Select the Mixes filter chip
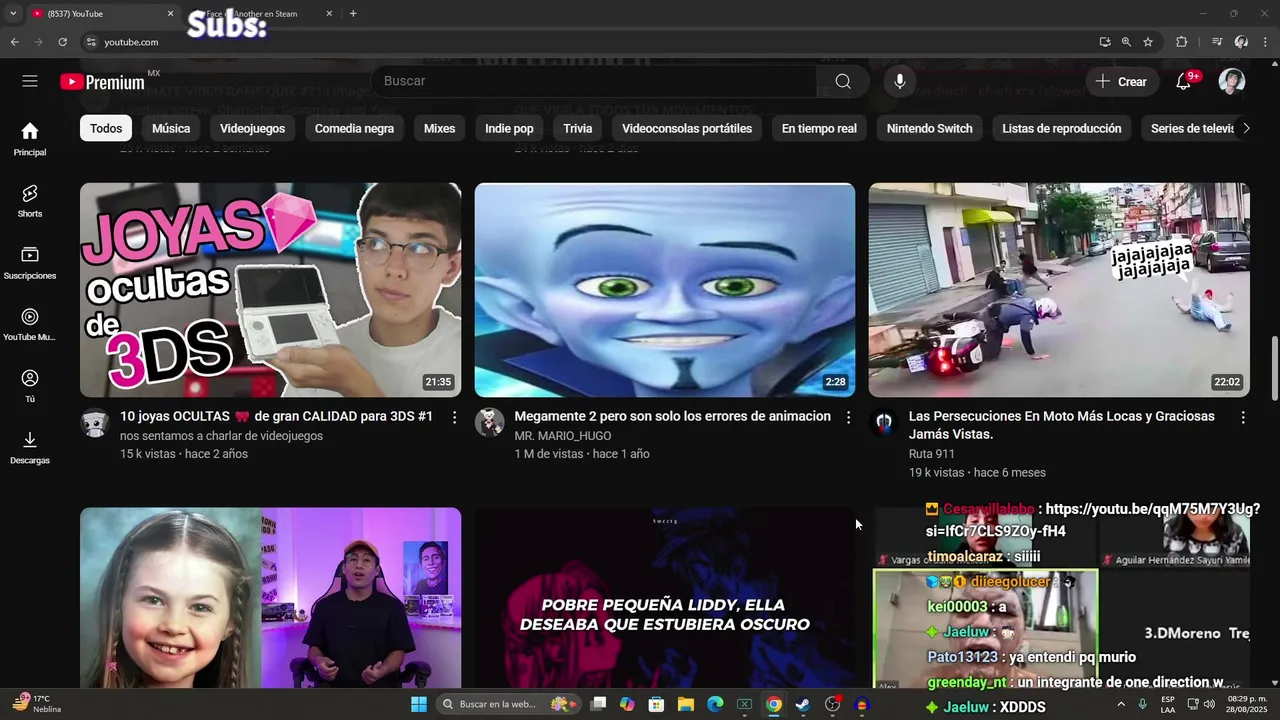This screenshot has width=1280, height=720. coord(439,128)
